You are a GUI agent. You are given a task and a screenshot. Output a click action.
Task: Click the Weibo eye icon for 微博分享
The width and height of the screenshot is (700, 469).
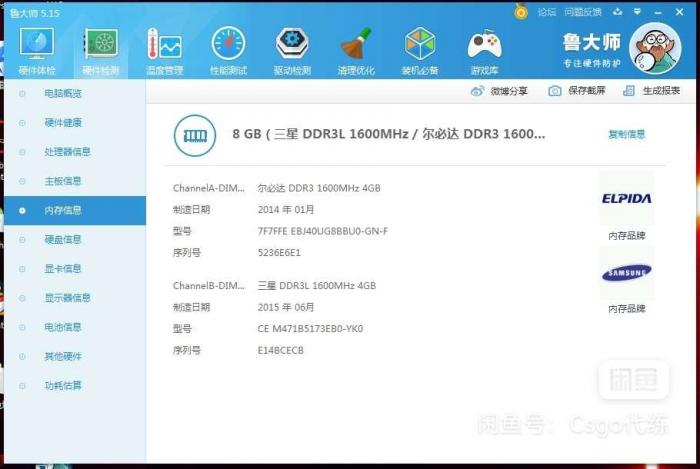click(x=477, y=91)
